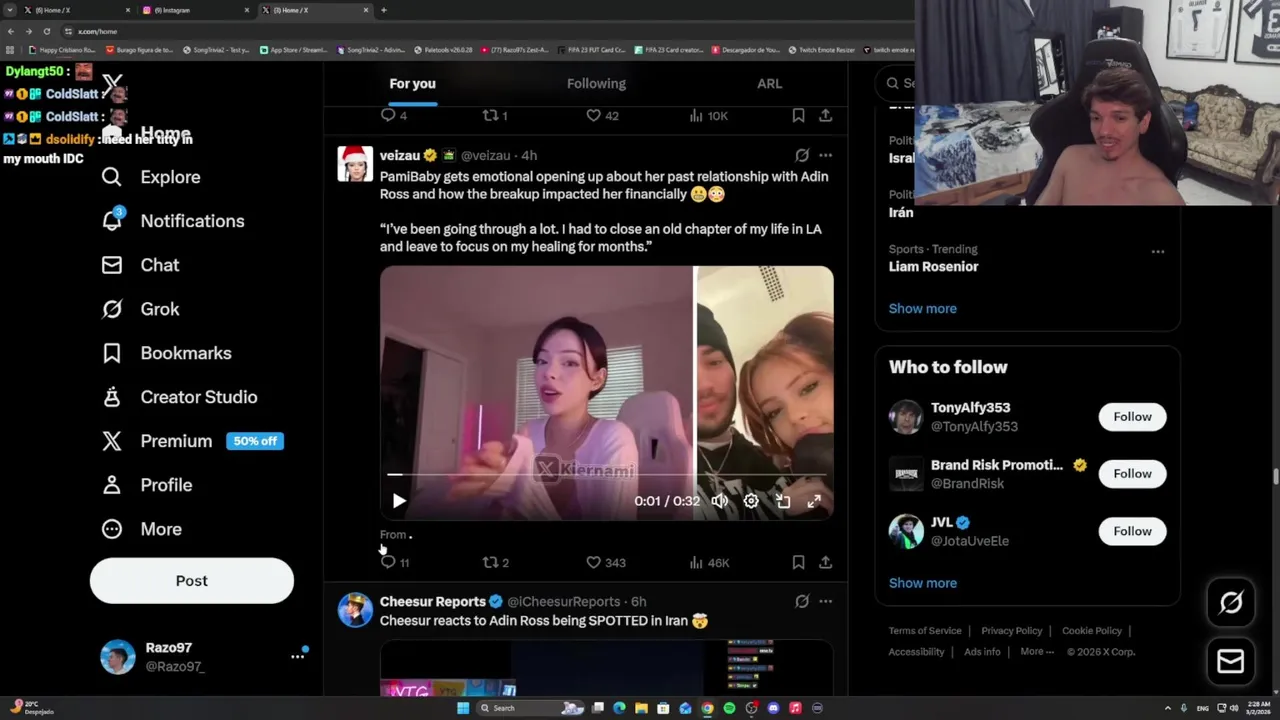Open veizau profile avatar
Viewport: 1280px width, 720px height.
tap(355, 164)
